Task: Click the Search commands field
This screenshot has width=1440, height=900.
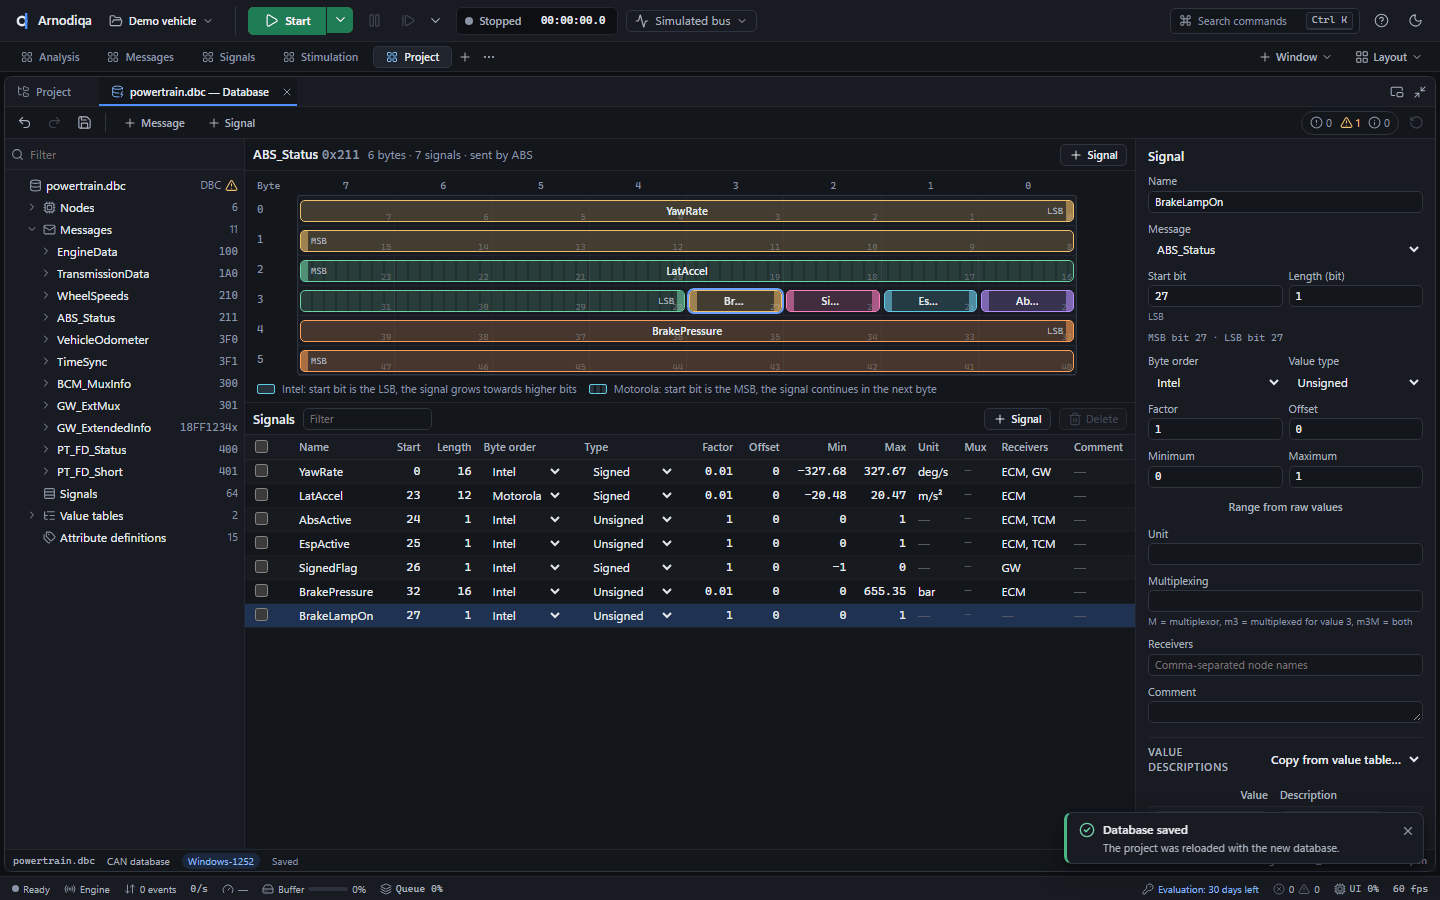Action: 1265,21
